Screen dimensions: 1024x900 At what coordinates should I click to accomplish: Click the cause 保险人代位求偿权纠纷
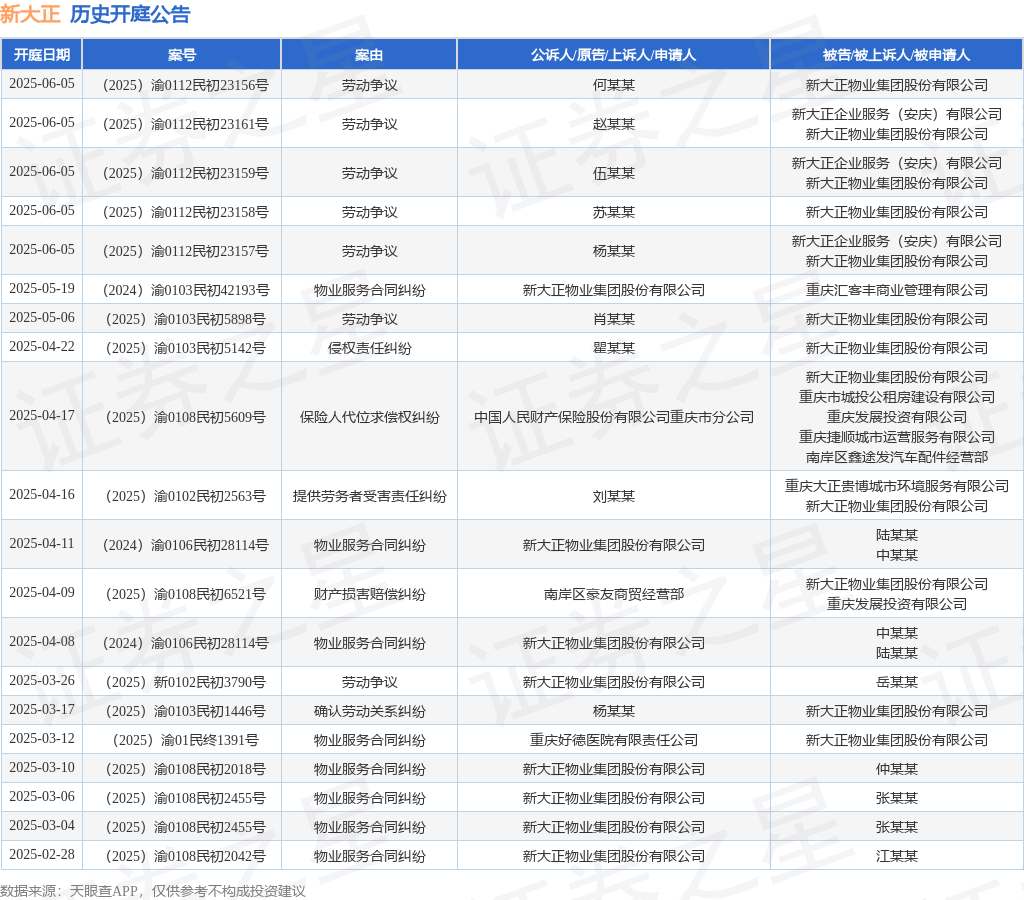pos(369,417)
